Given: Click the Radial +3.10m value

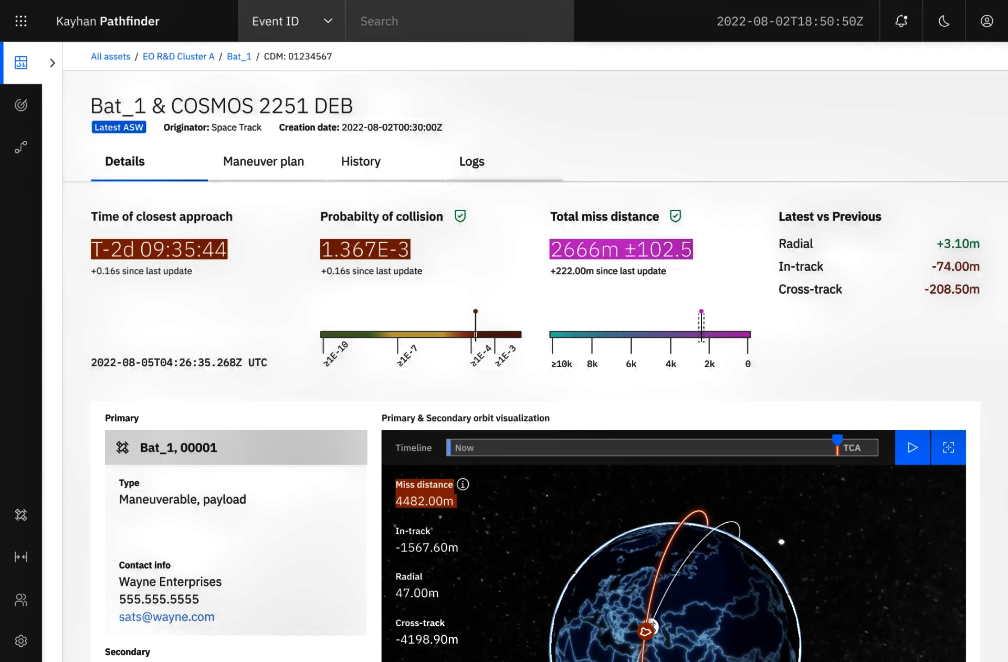Looking at the screenshot, I should [x=958, y=244].
